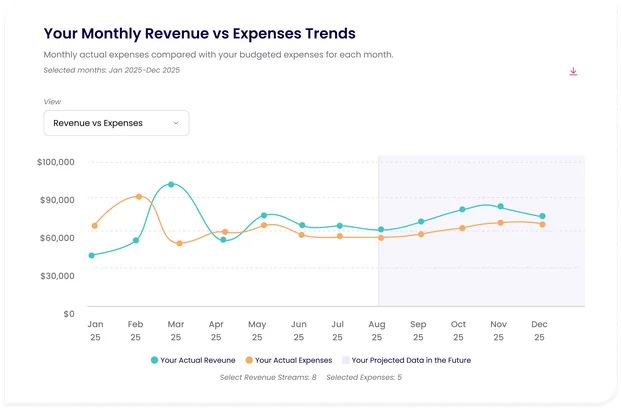Select the Mar 25 expenses data point
Viewport: 622px width, 410px height.
tap(180, 243)
